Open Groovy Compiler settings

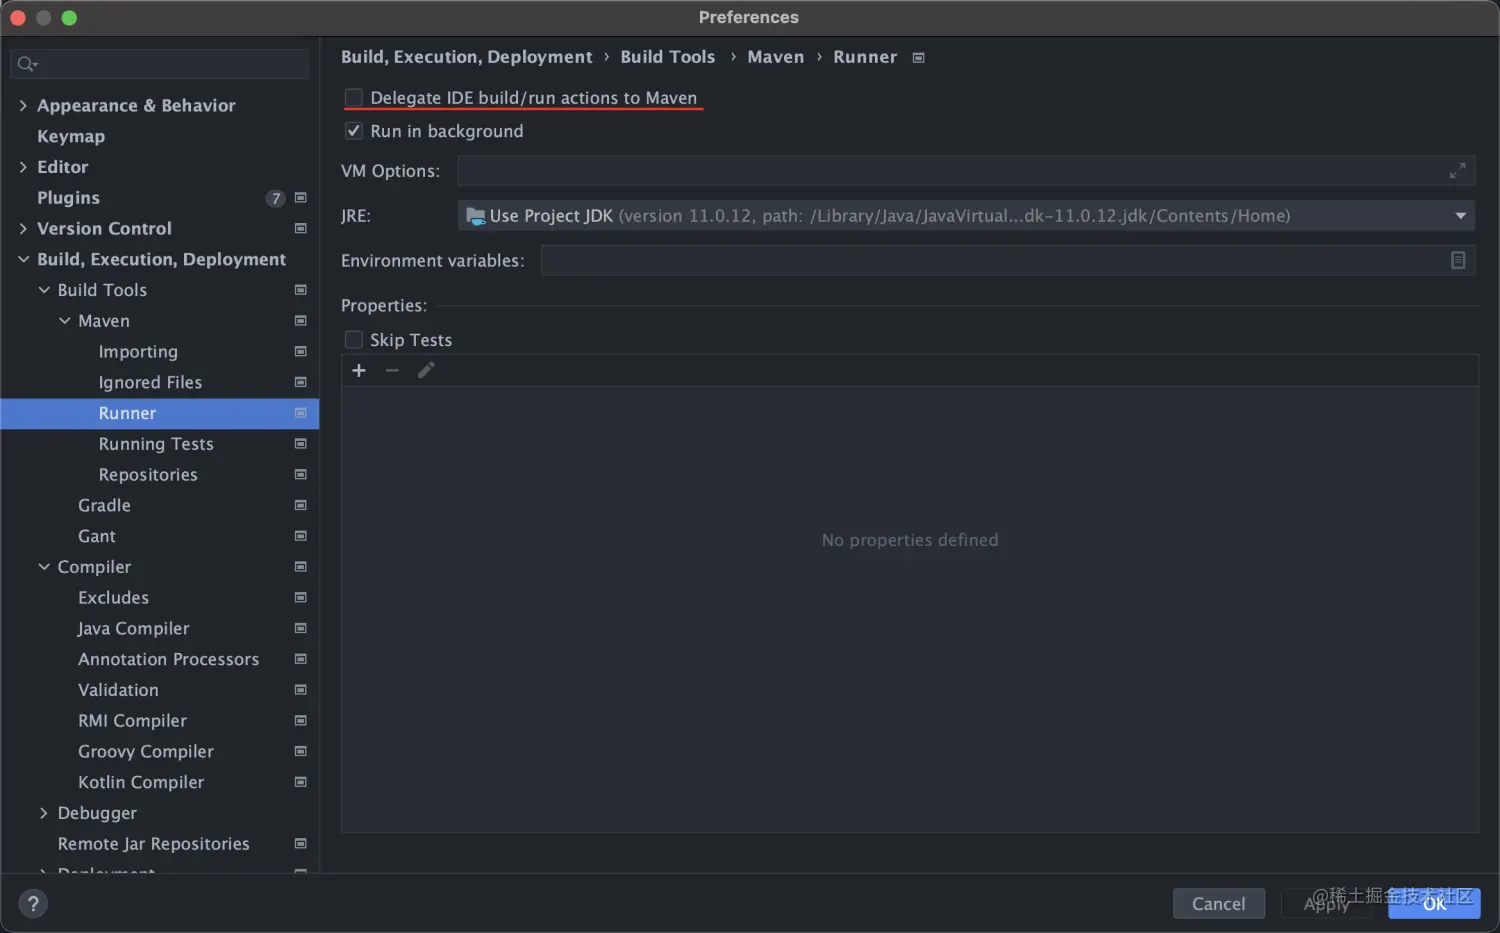[146, 752]
